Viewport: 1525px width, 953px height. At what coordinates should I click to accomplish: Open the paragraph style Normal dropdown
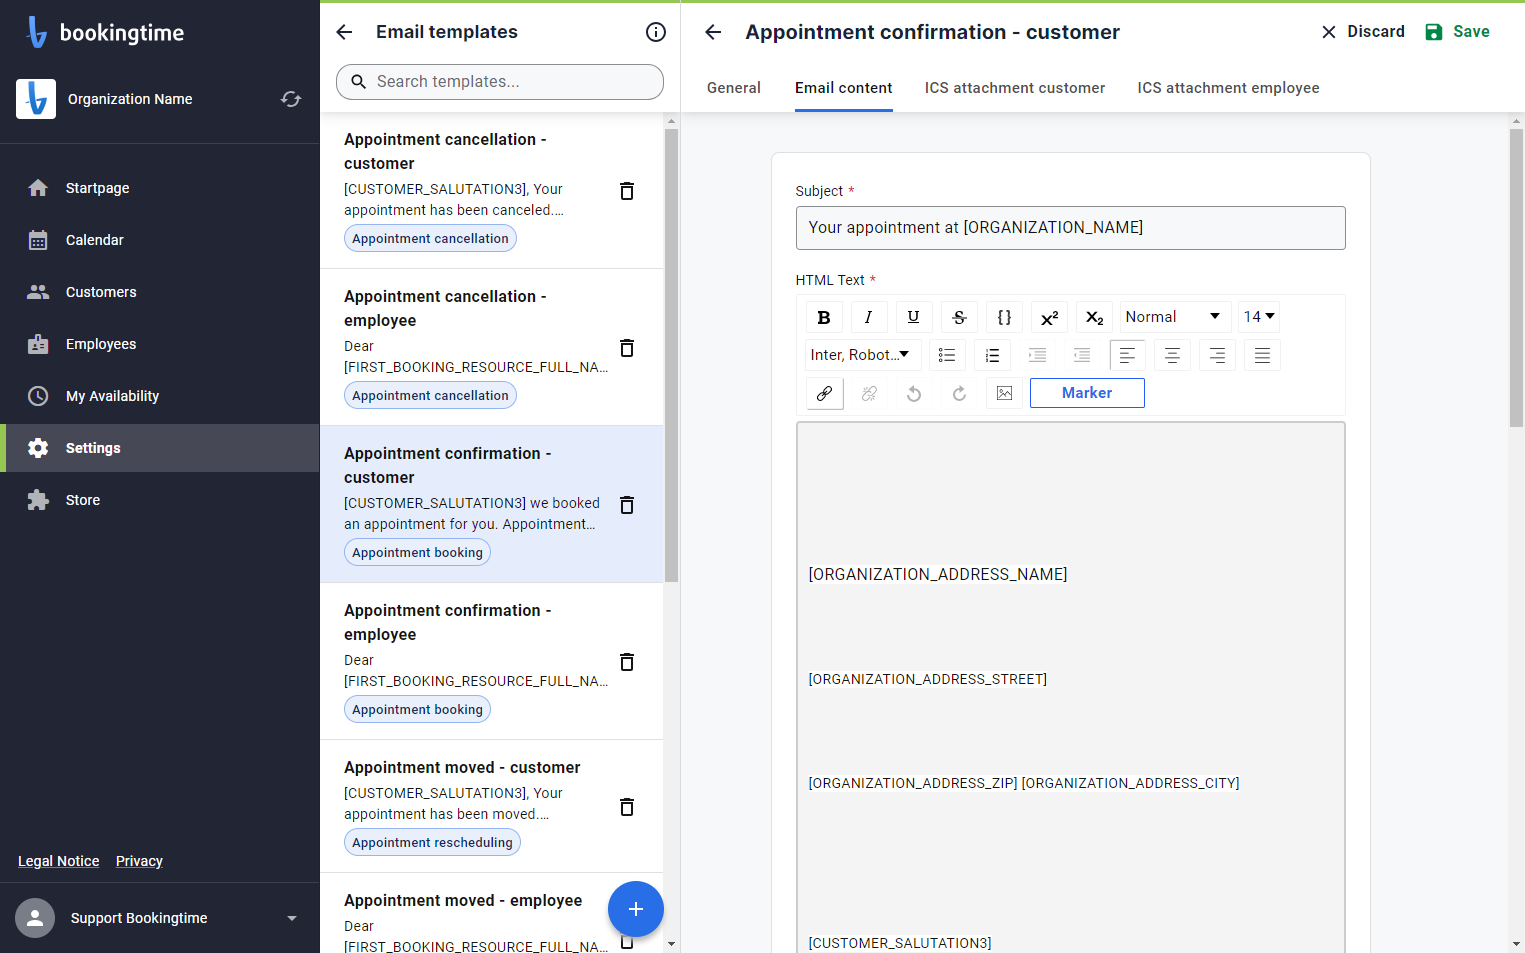pyautogui.click(x=1175, y=317)
